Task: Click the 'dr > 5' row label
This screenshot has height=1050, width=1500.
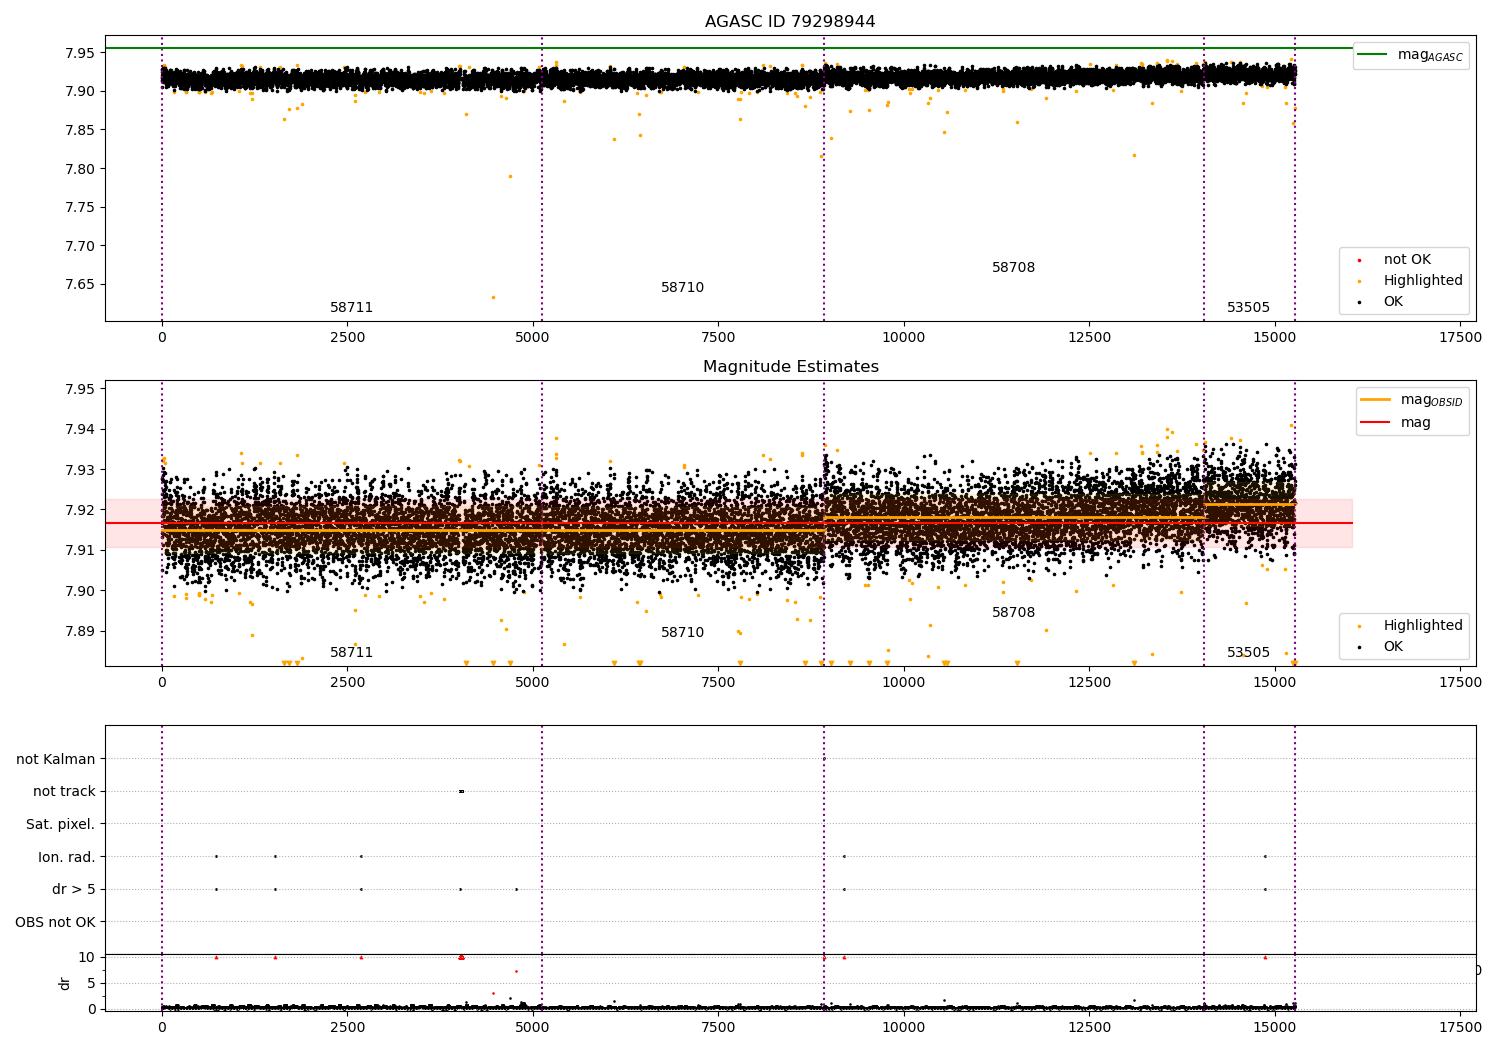Action: point(74,890)
